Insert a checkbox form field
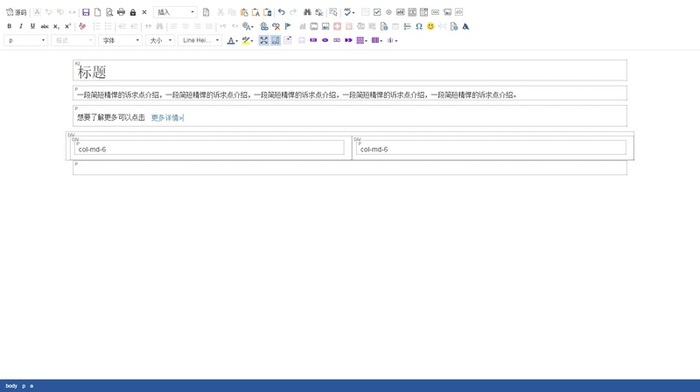The height and width of the screenshot is (392, 700). 377,12
